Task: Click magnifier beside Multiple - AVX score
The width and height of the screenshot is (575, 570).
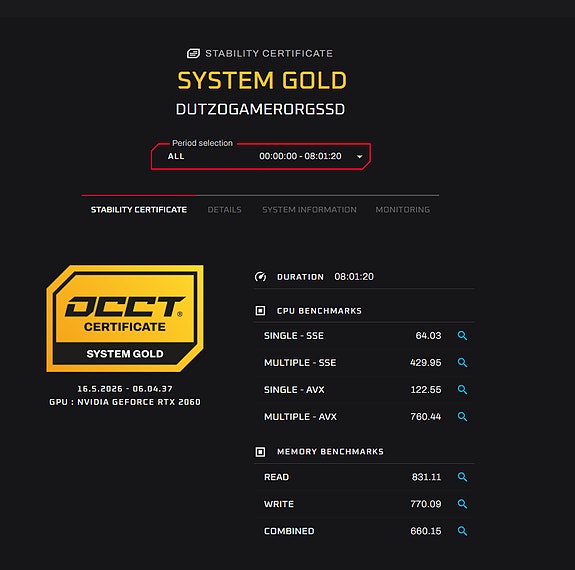Action: pos(462,417)
